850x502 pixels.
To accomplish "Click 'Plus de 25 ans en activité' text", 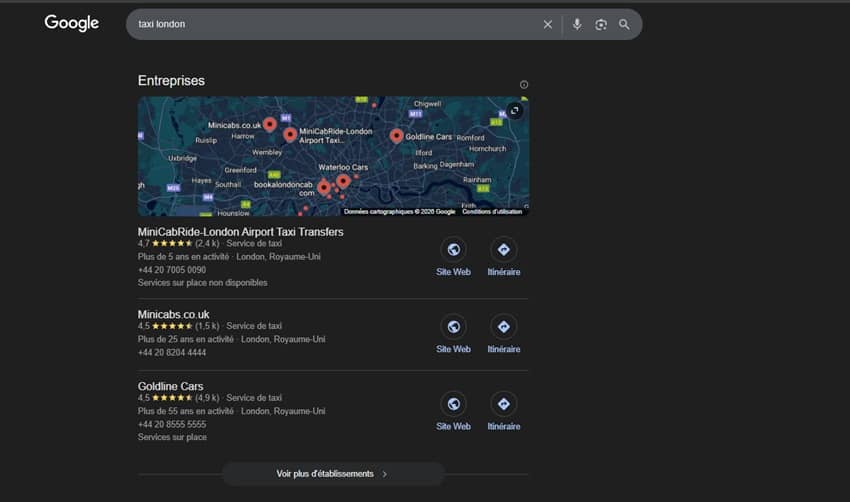I will pyautogui.click(x=185, y=339).
